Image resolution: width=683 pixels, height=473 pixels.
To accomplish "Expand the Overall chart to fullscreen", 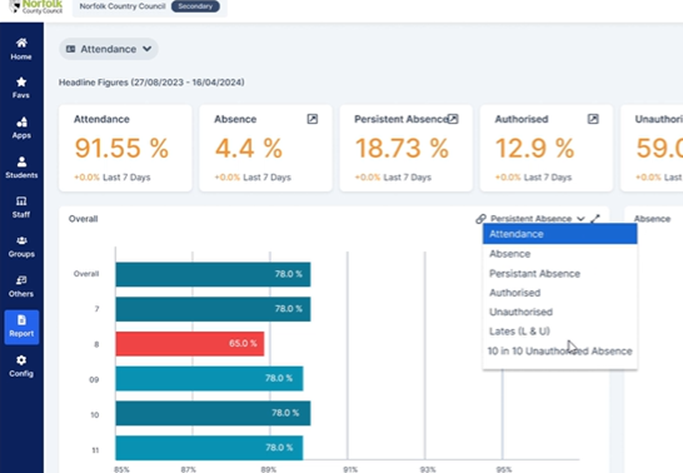I will [x=595, y=218].
